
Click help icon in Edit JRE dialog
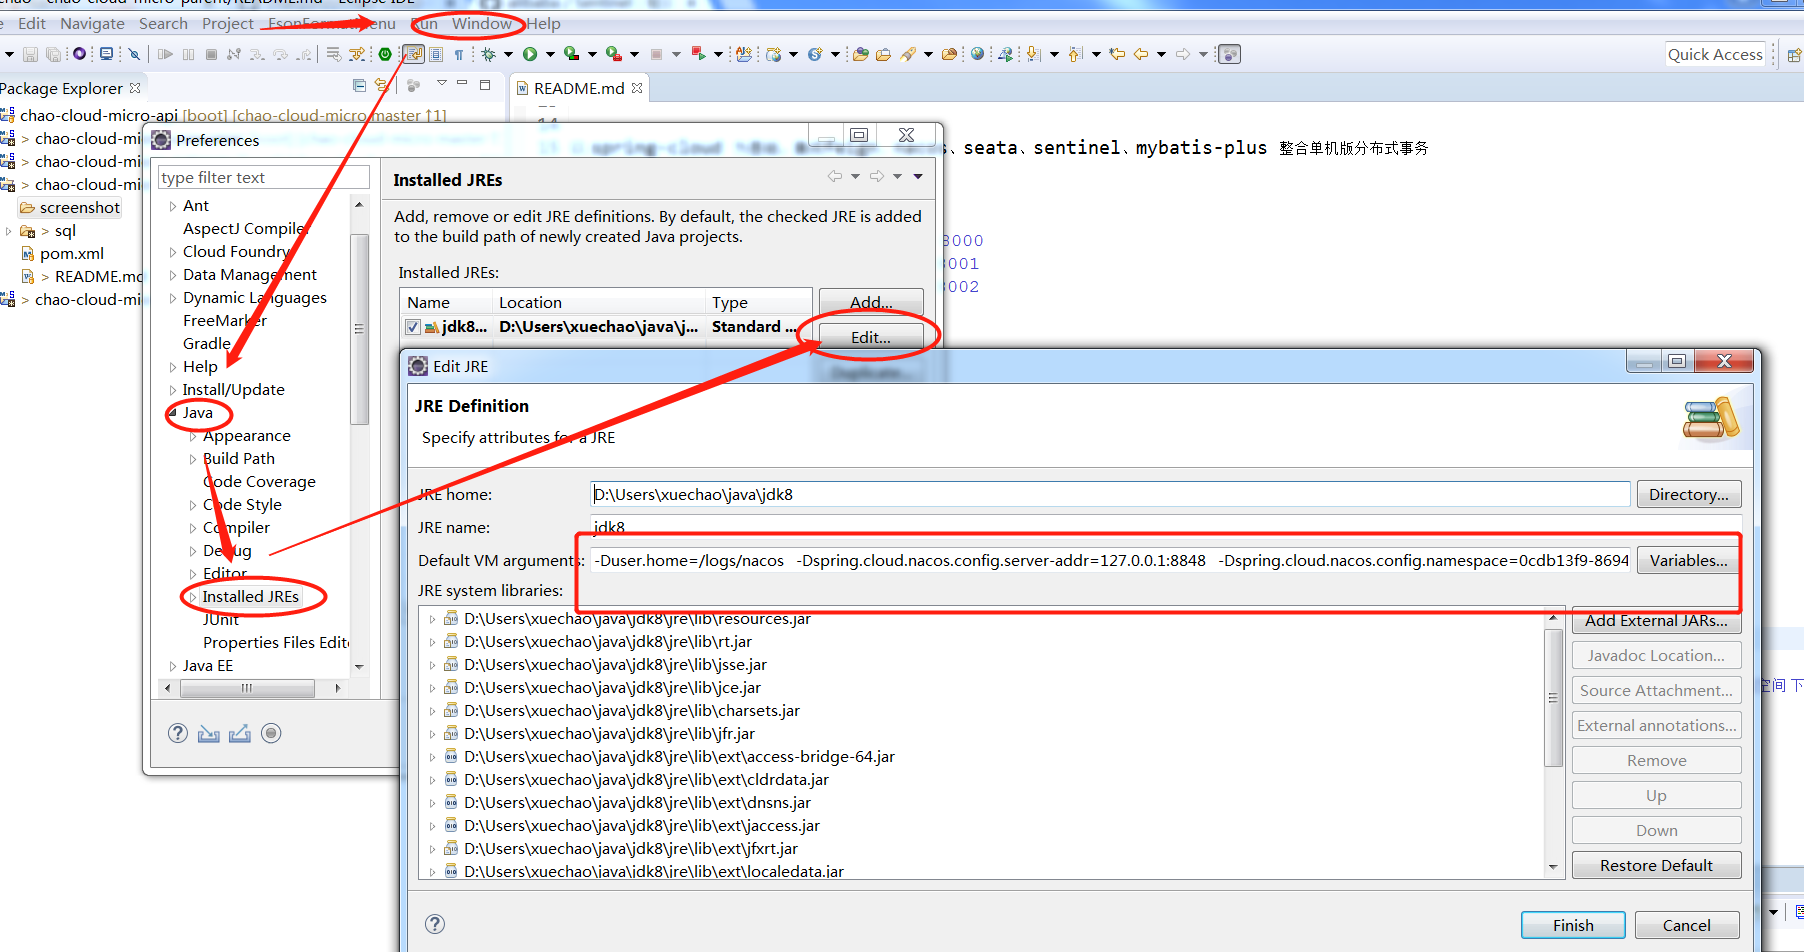[435, 924]
